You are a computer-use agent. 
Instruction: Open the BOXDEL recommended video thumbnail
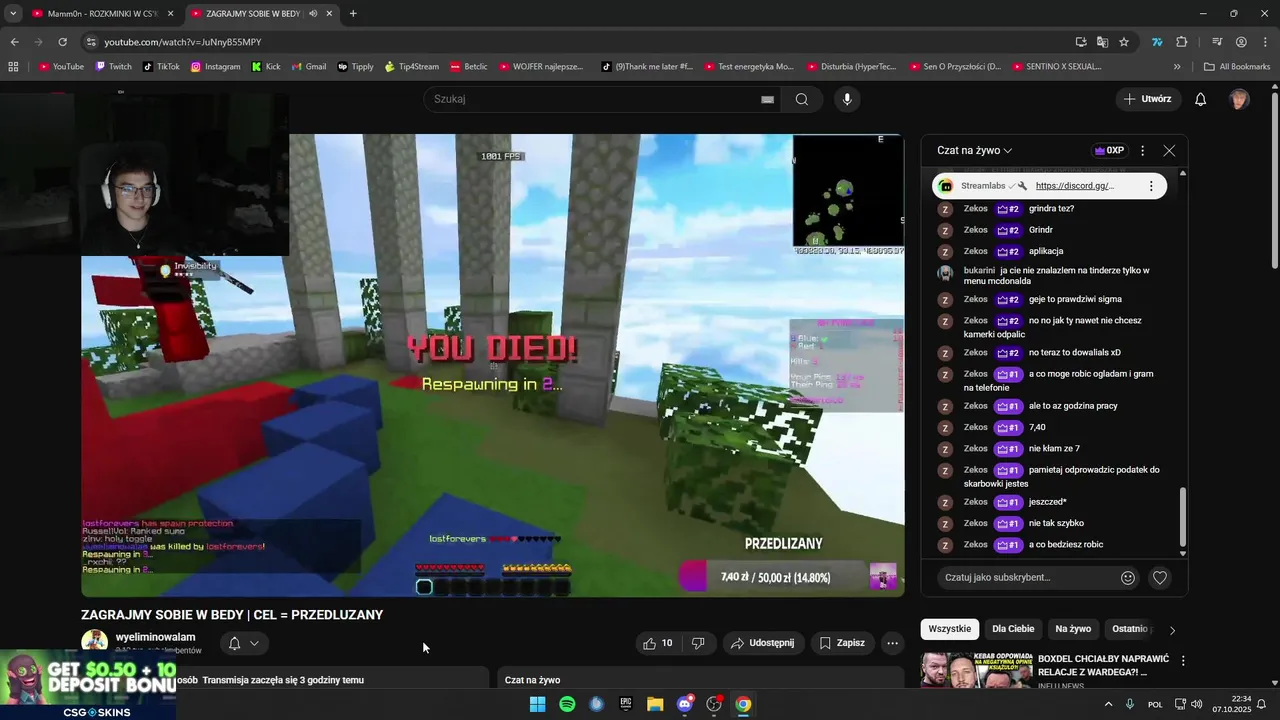[976, 672]
